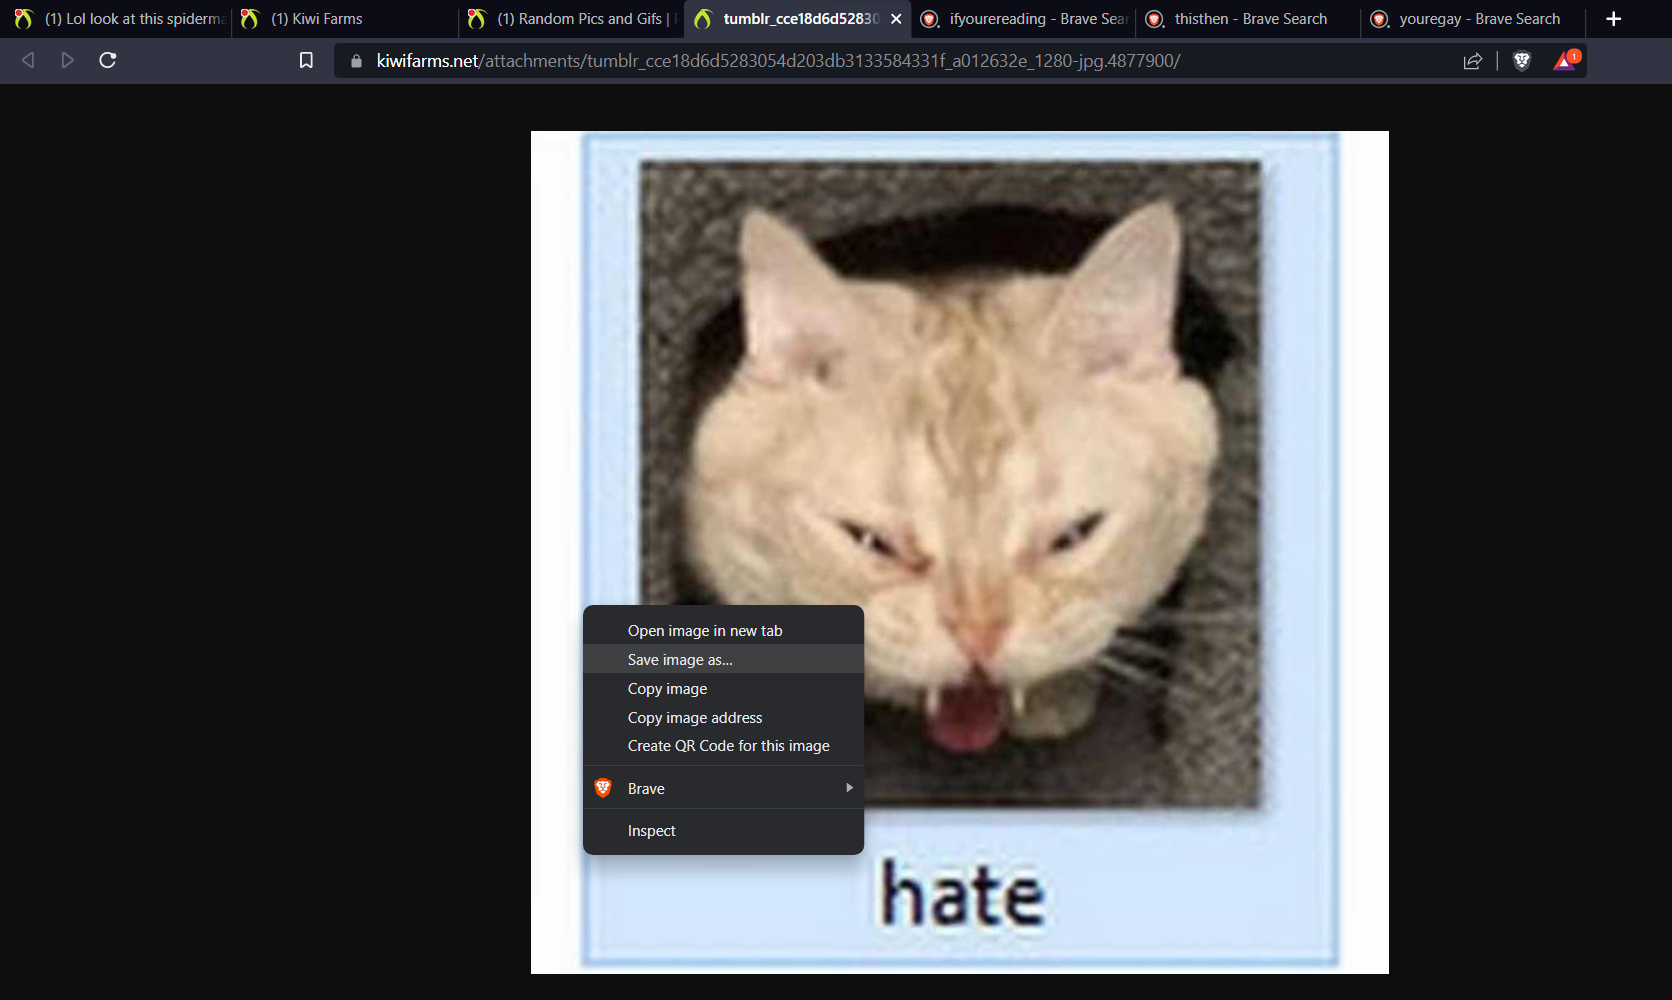Switch to the Kiwi Farms tab
Image resolution: width=1672 pixels, height=1000 pixels.
click(344, 19)
